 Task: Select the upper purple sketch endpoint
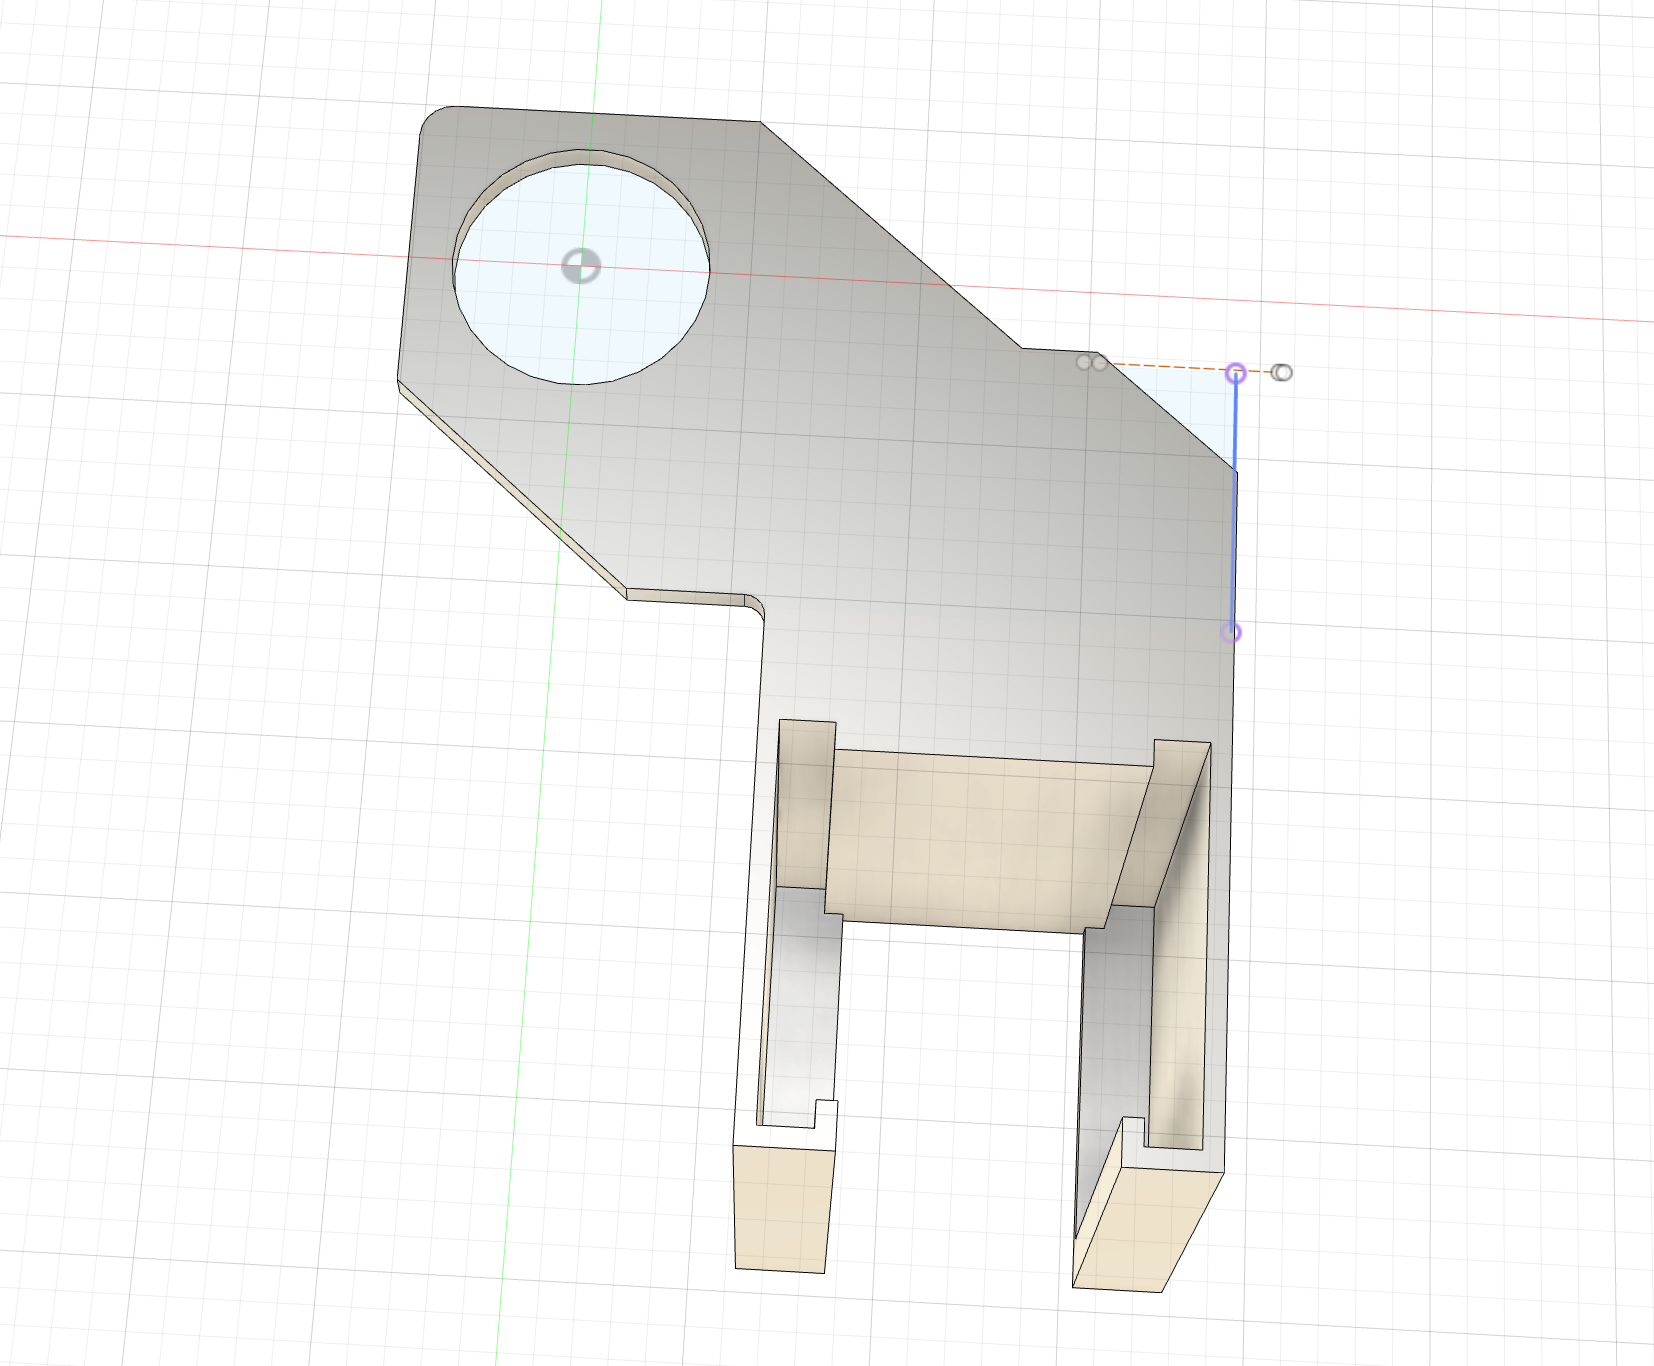click(x=1236, y=374)
